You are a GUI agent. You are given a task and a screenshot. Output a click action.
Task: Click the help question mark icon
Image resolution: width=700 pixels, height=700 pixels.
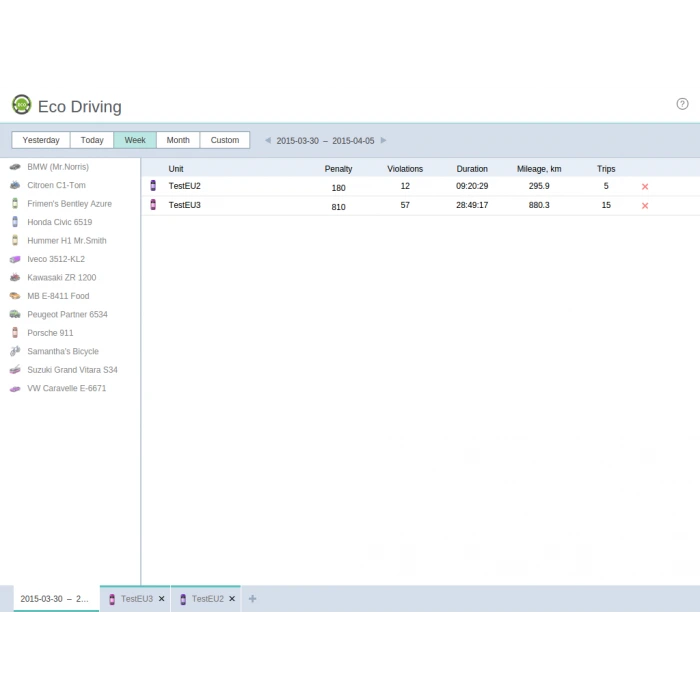[682, 104]
